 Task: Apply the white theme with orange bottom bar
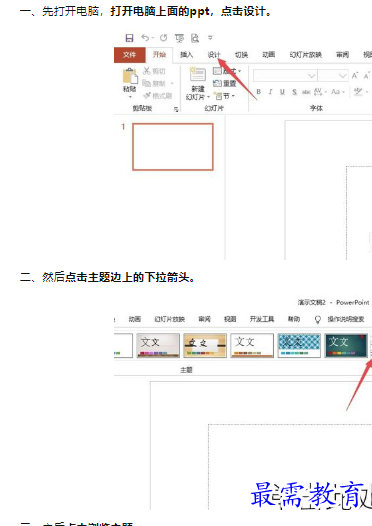[252, 345]
